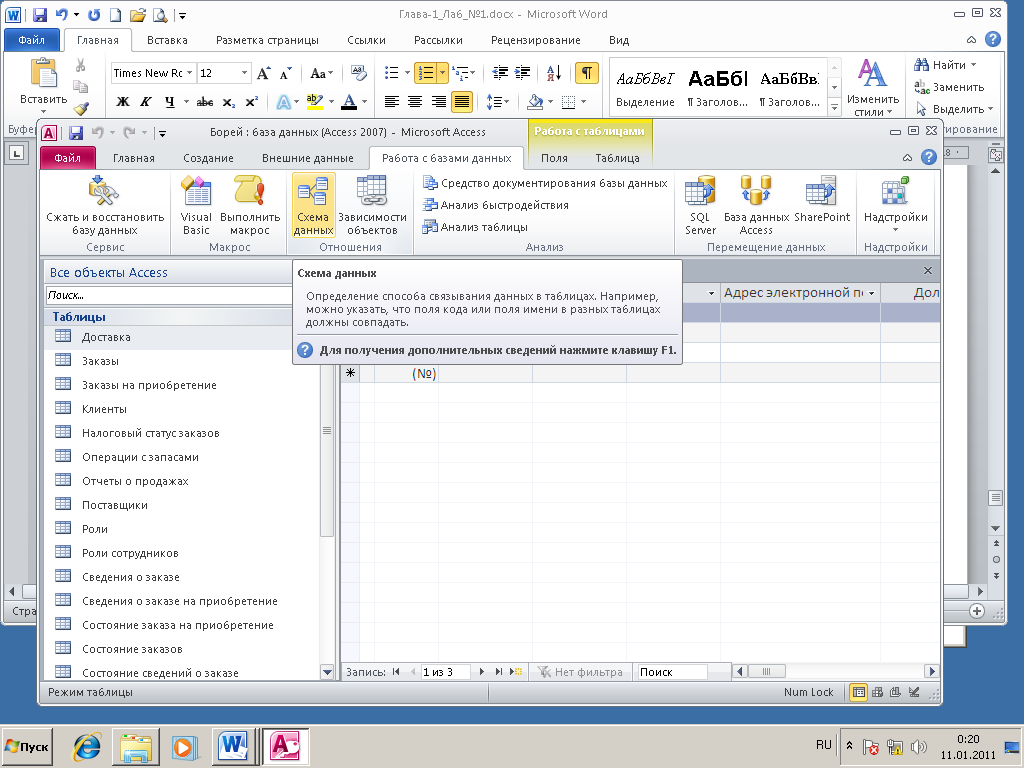Open Word font color dropdown arrow
The image size is (1024, 768).
click(364, 102)
